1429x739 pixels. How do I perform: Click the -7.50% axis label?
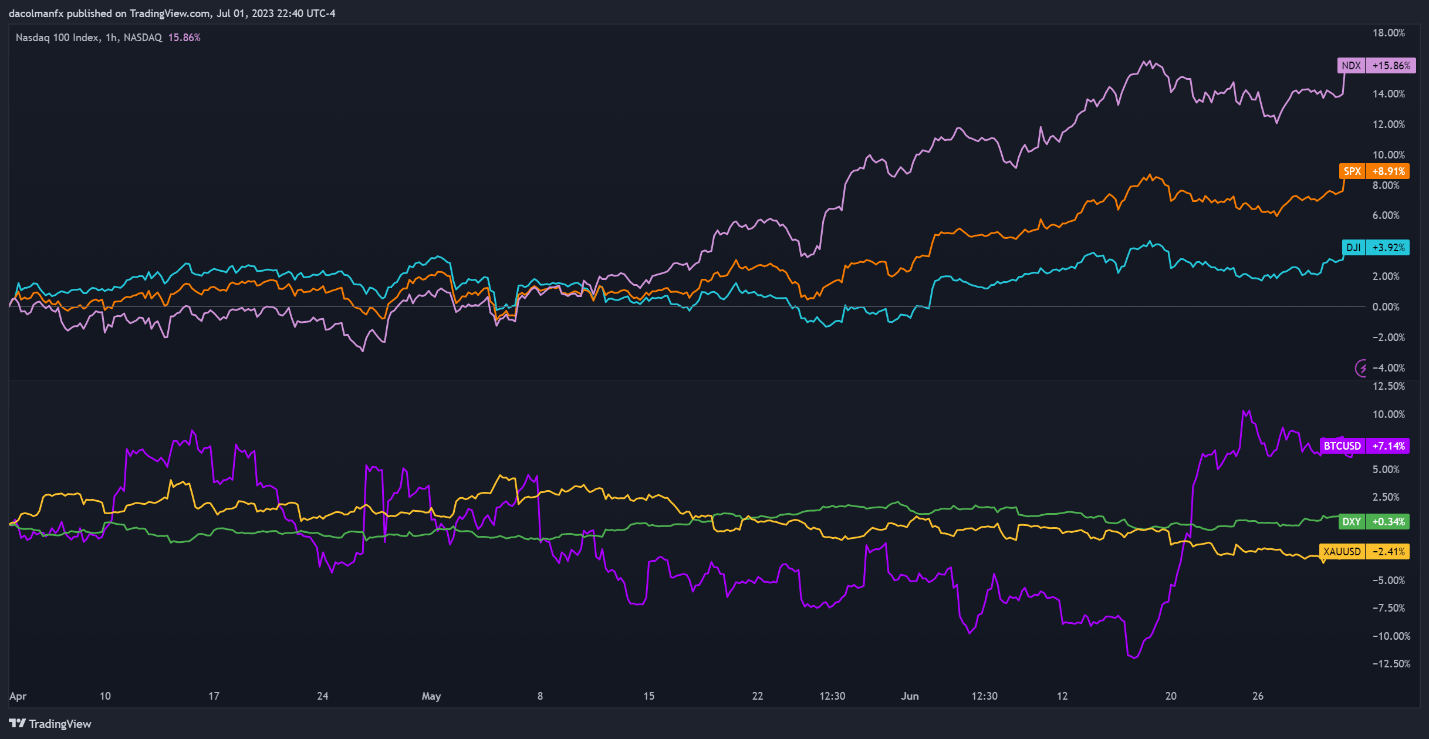[1388, 608]
